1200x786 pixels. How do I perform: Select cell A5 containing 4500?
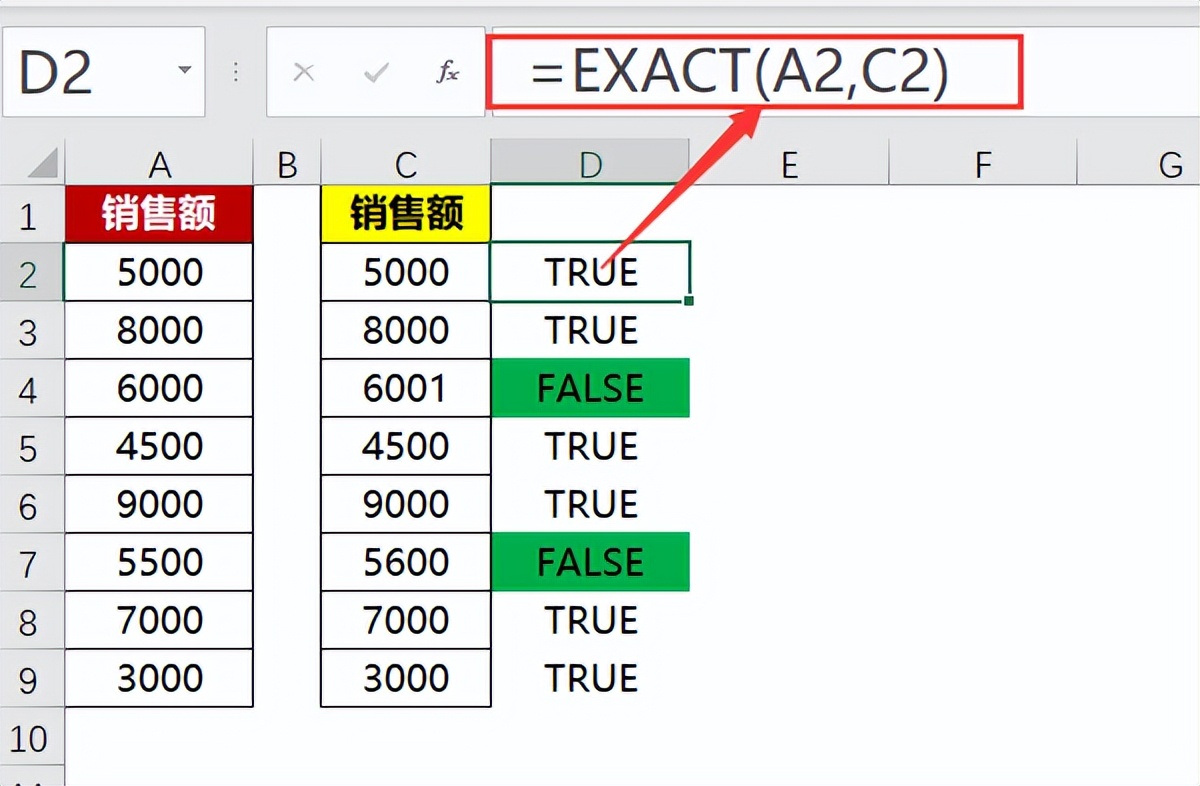coord(159,445)
